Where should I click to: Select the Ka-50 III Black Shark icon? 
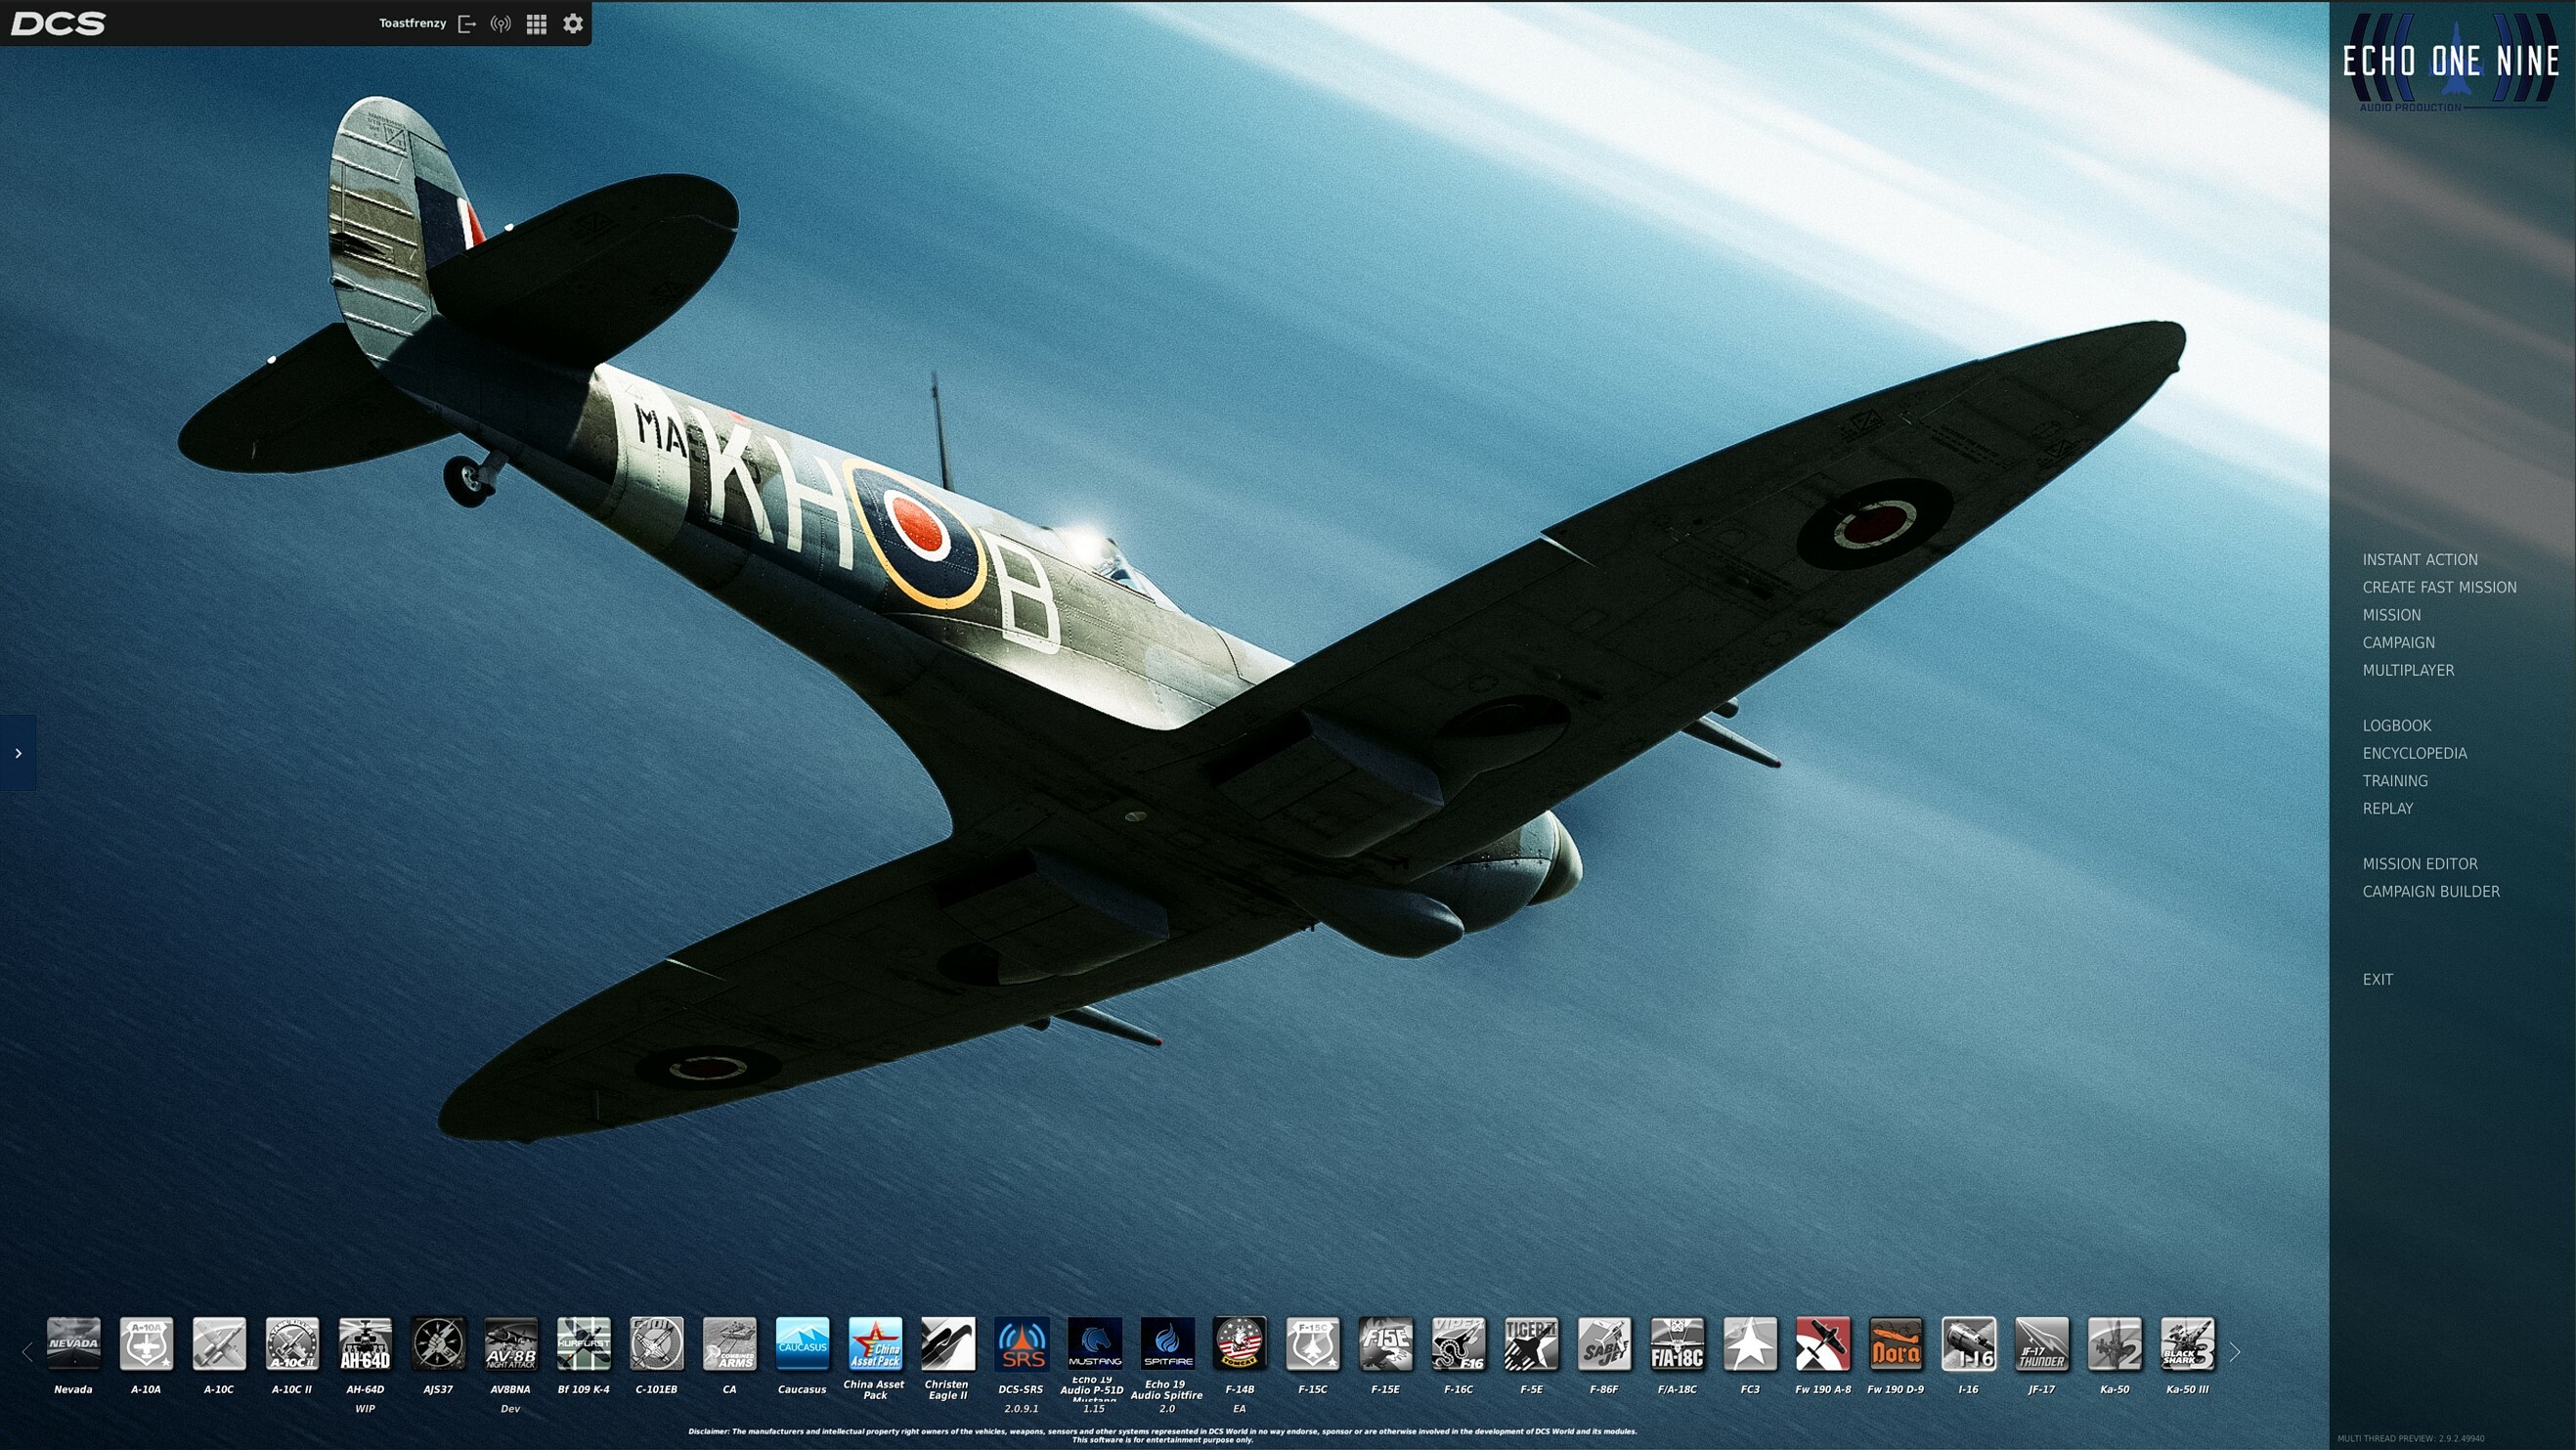coord(2187,1343)
